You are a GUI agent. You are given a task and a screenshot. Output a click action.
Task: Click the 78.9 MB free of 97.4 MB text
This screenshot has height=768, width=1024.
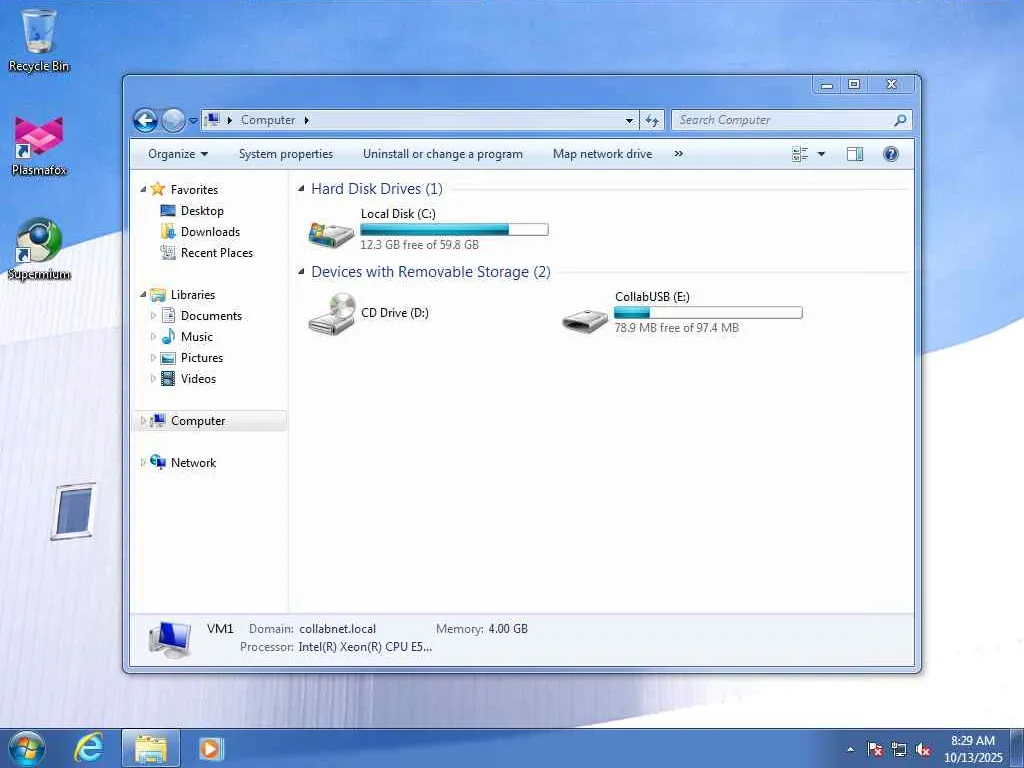(677, 328)
